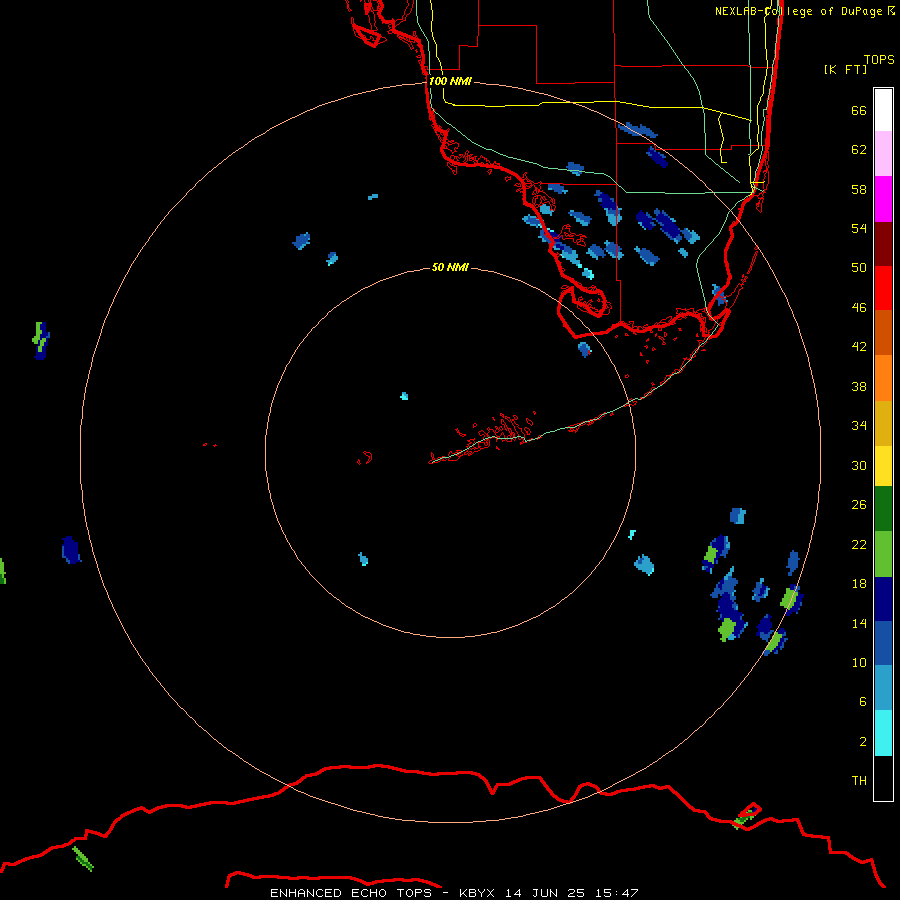Click the navy 14-18 kft legend swatch
This screenshot has height=900, width=900.
[x=883, y=599]
